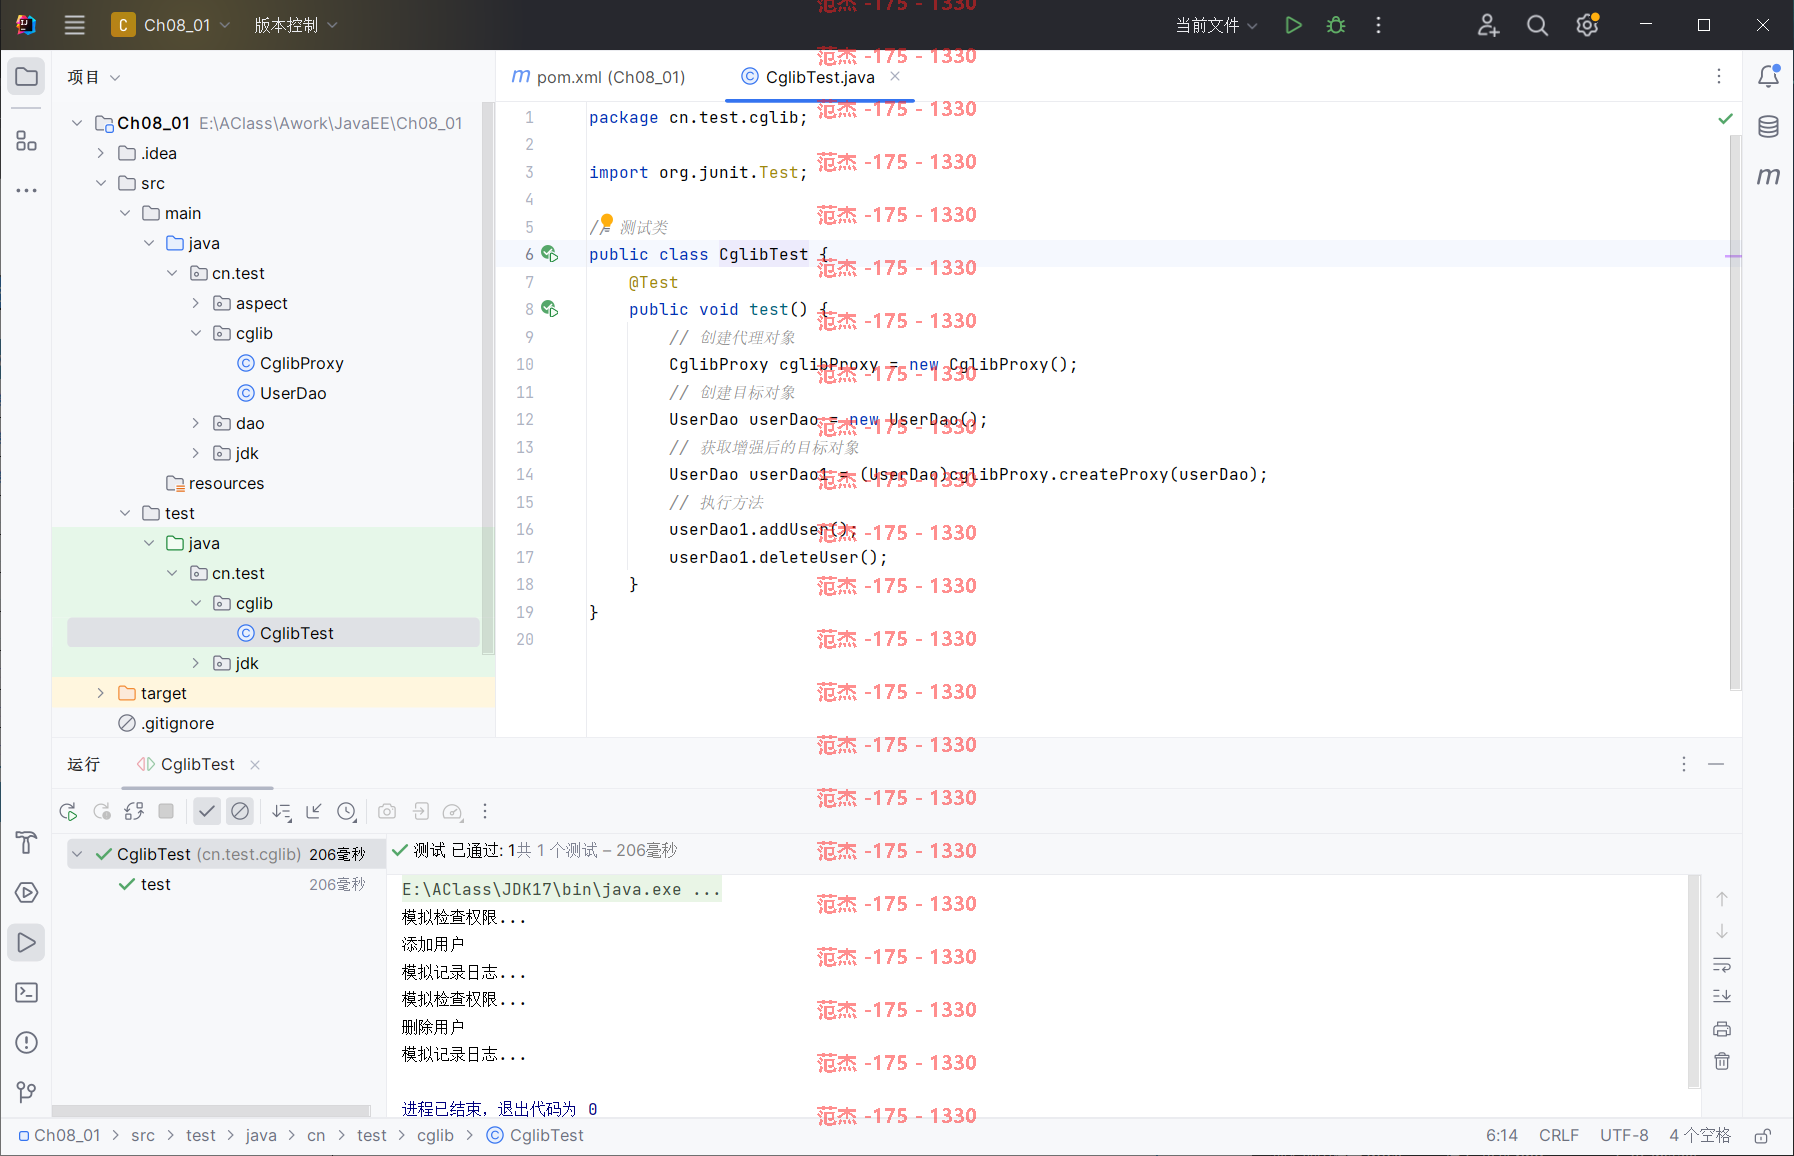Click the 6:14 cursor position indicator
The width and height of the screenshot is (1794, 1156).
pyautogui.click(x=1501, y=1135)
